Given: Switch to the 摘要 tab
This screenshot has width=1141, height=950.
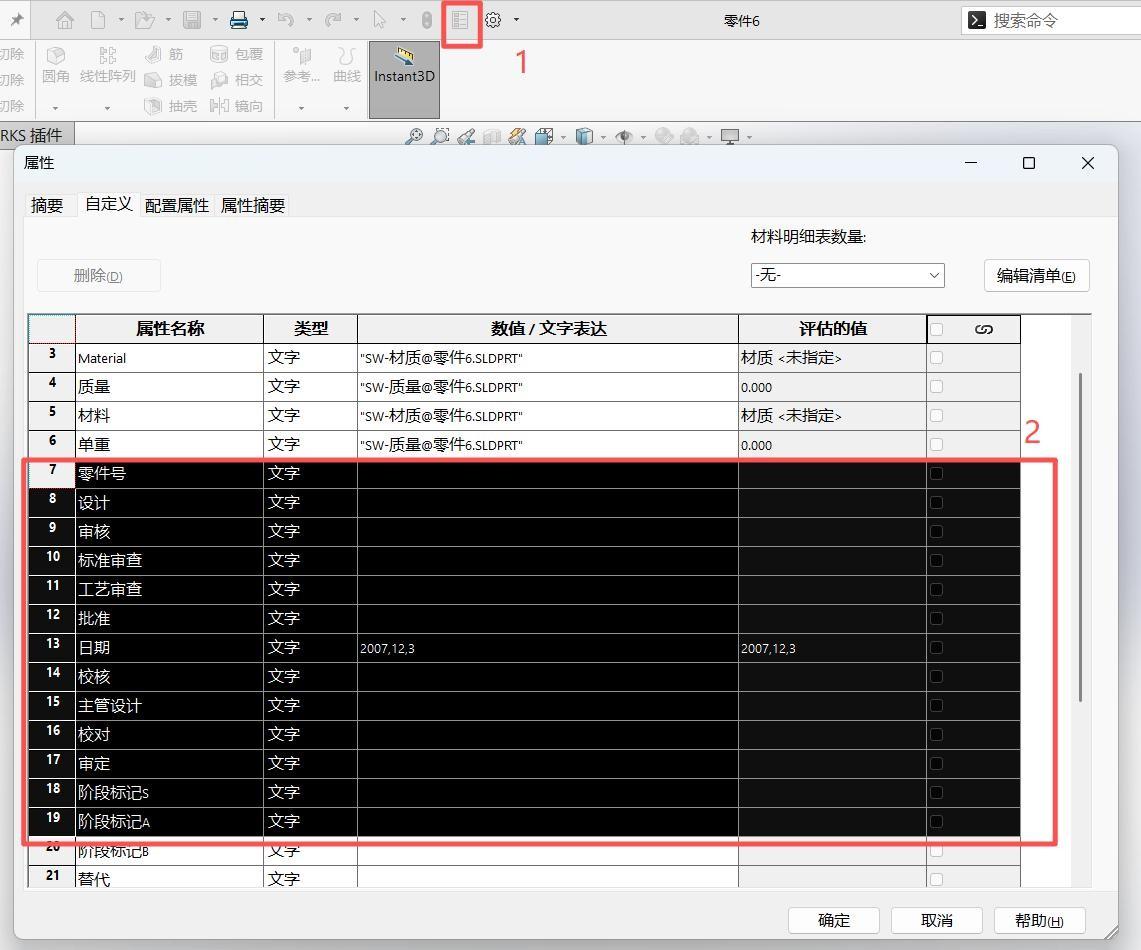Looking at the screenshot, I should tap(47, 205).
